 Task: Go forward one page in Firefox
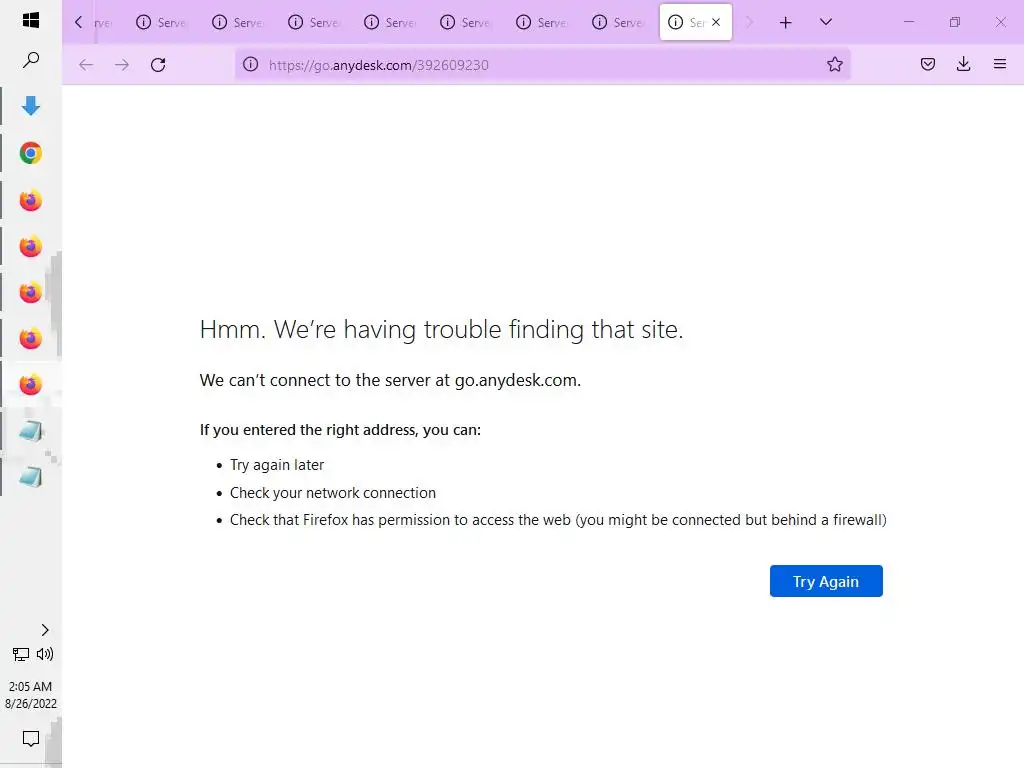pyautogui.click(x=121, y=65)
